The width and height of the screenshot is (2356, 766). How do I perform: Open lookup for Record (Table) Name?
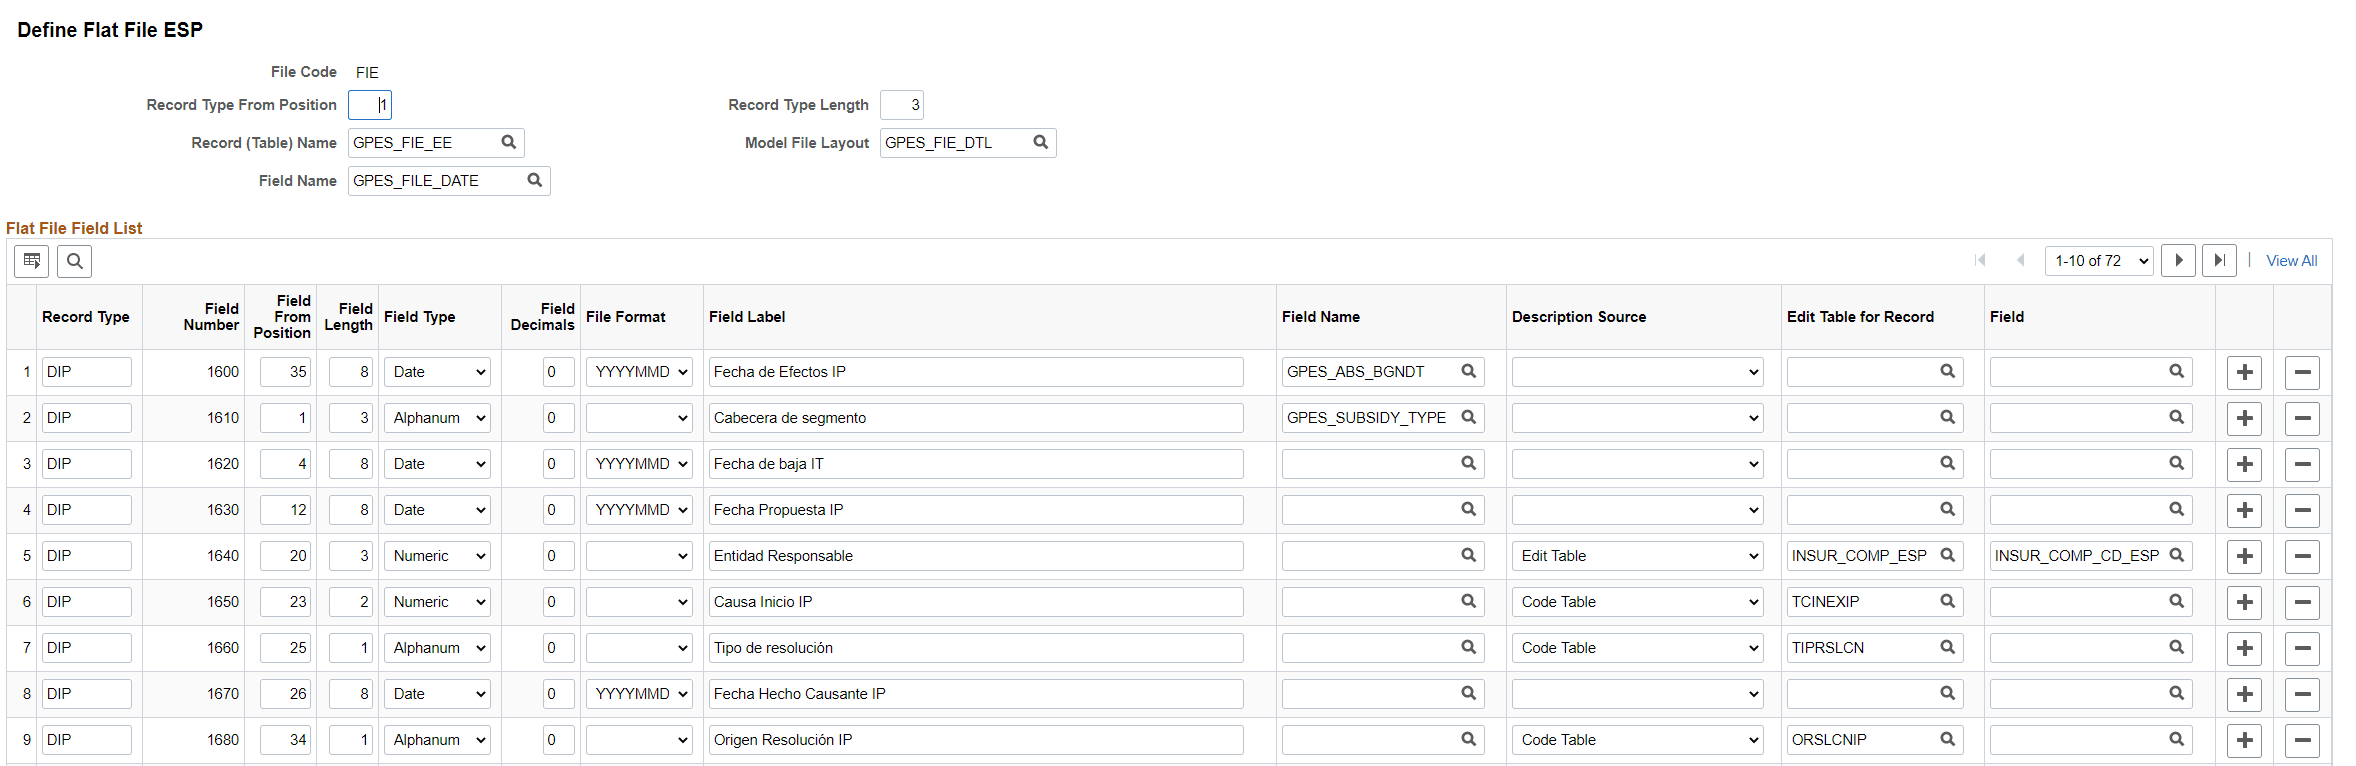click(x=508, y=142)
